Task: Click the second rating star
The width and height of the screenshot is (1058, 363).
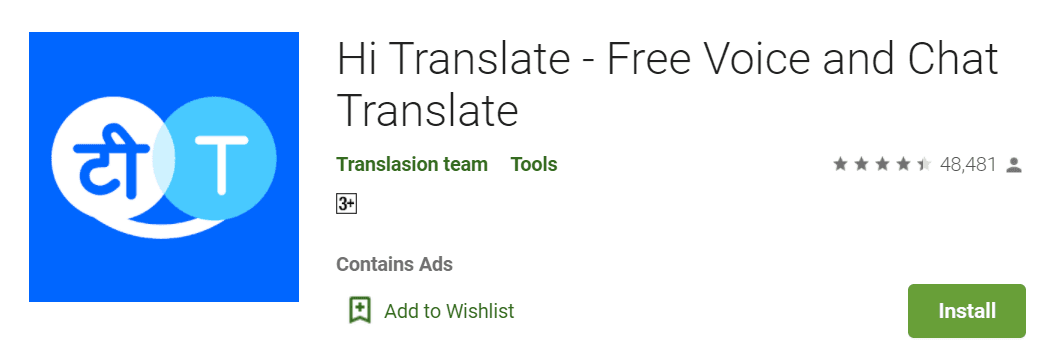Action: (x=861, y=164)
